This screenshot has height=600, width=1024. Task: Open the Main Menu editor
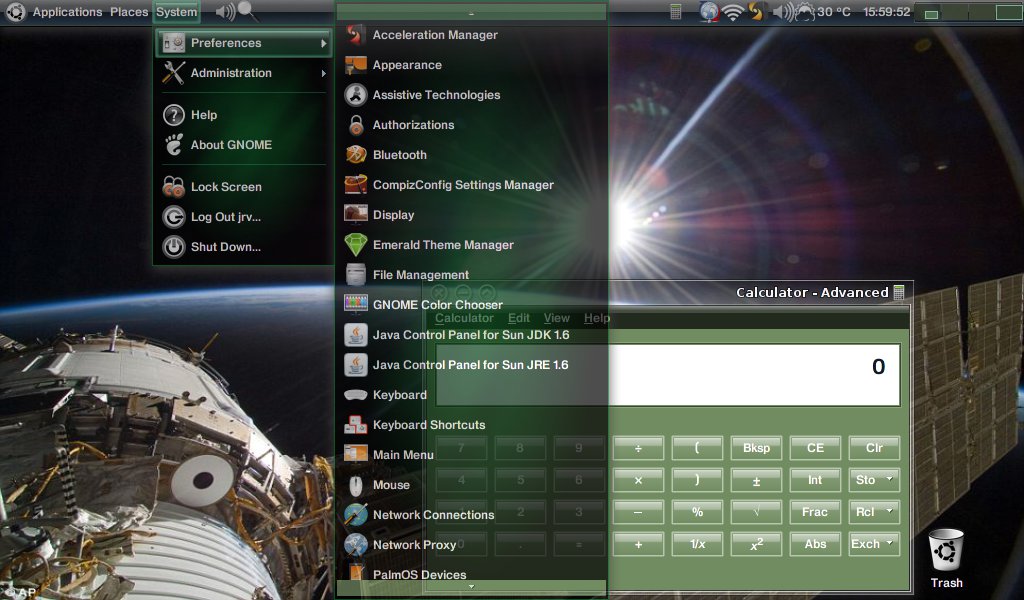tap(472, 455)
